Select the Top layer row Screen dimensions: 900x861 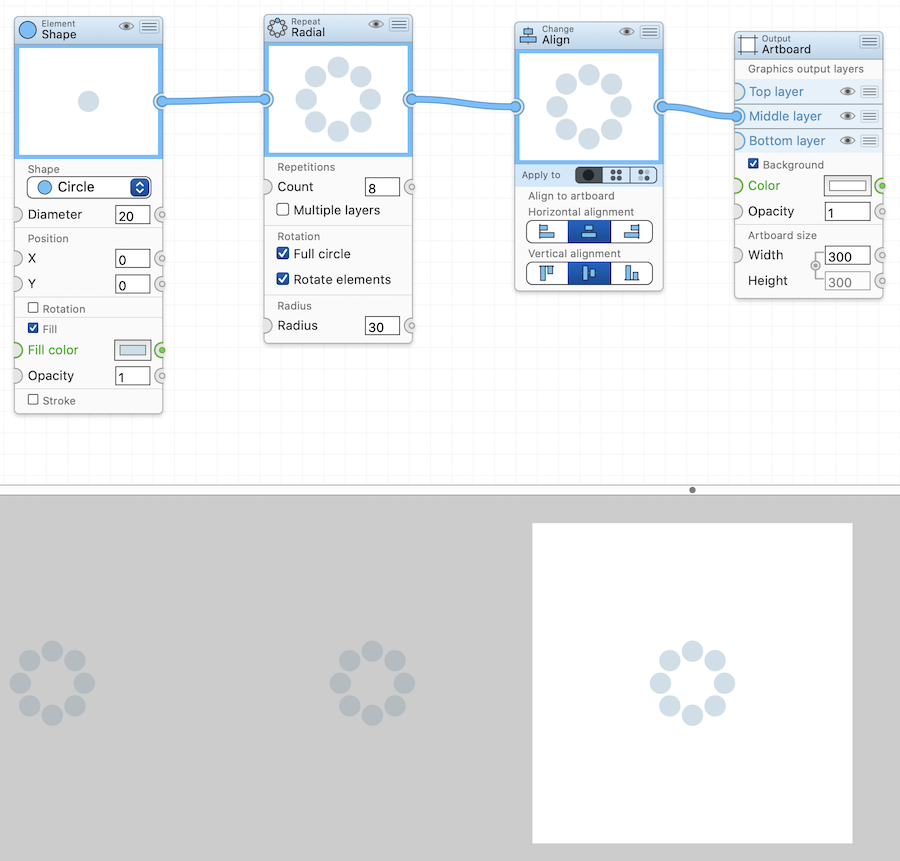(x=808, y=91)
